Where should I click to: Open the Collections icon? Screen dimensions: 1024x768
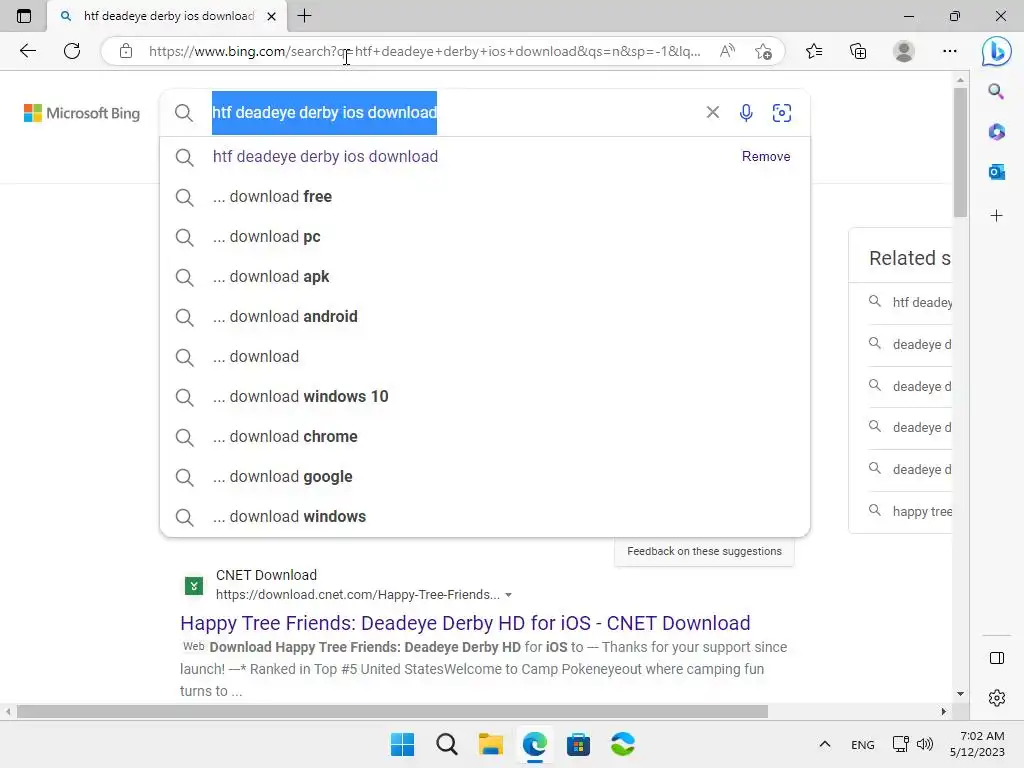pyautogui.click(x=858, y=51)
